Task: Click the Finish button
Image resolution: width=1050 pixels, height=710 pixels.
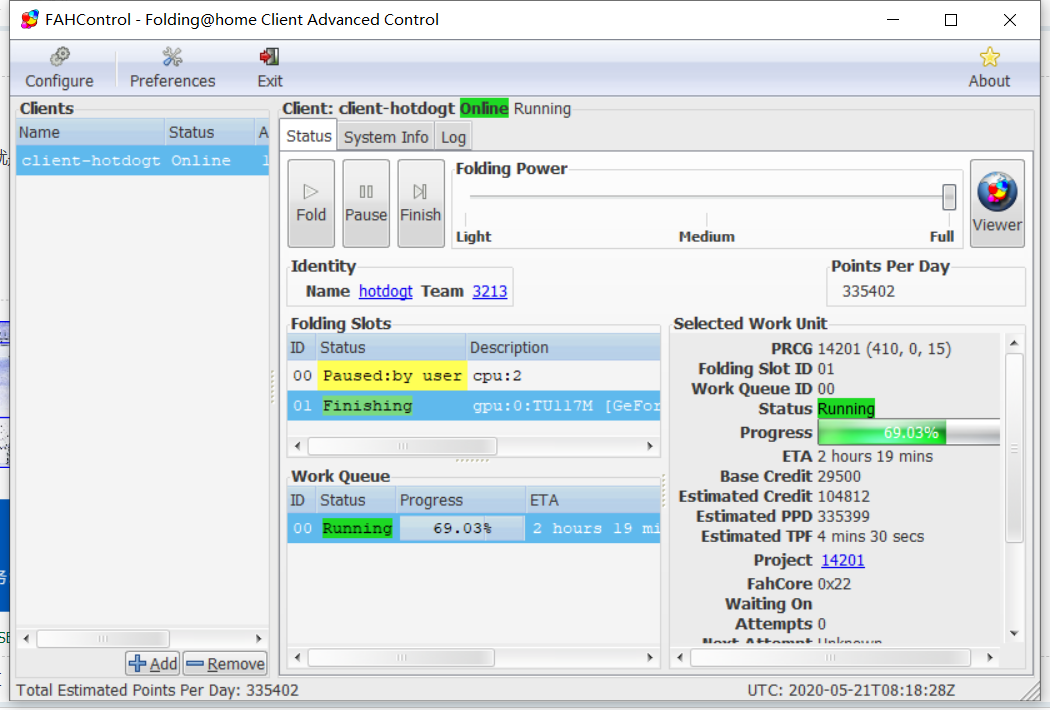Action: tap(421, 203)
